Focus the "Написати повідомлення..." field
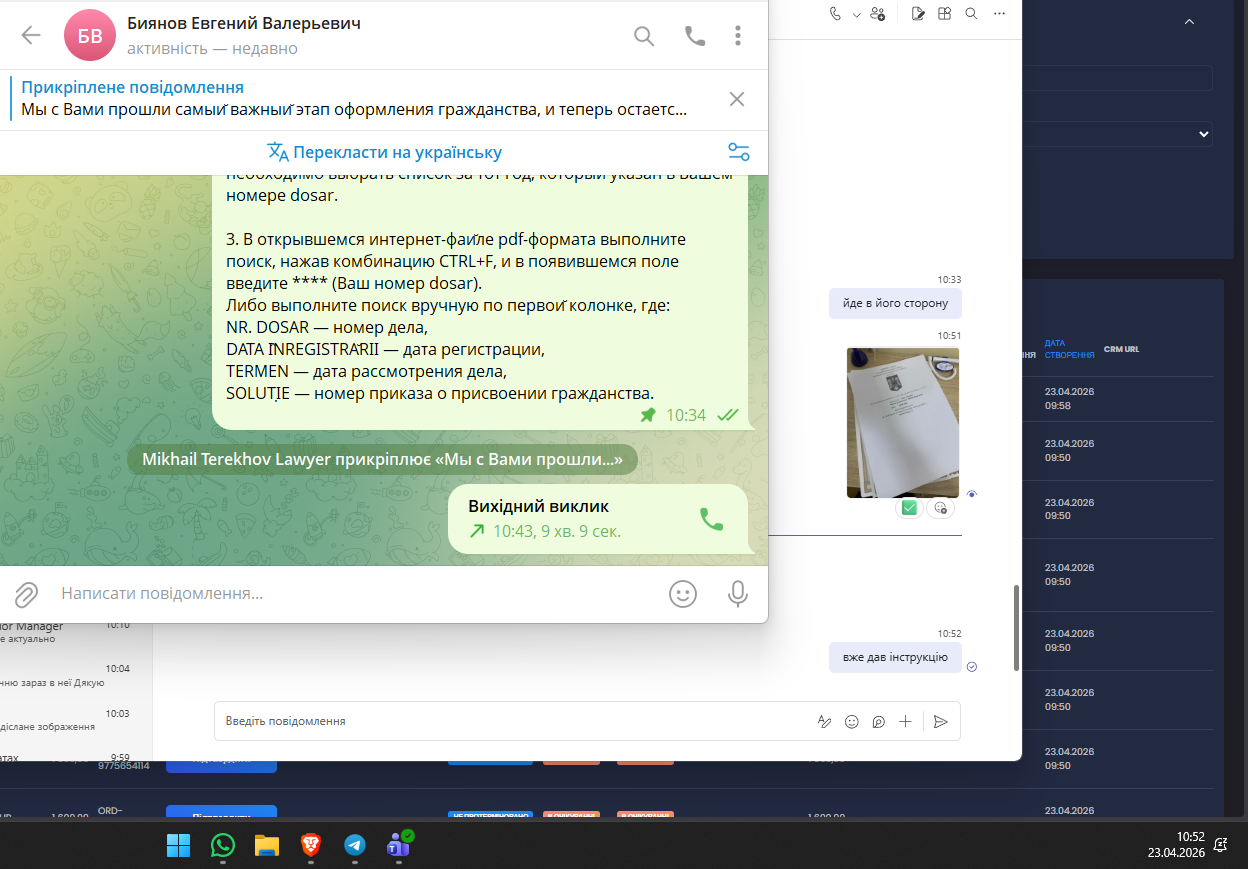Image resolution: width=1248 pixels, height=869 pixels. coord(355,594)
